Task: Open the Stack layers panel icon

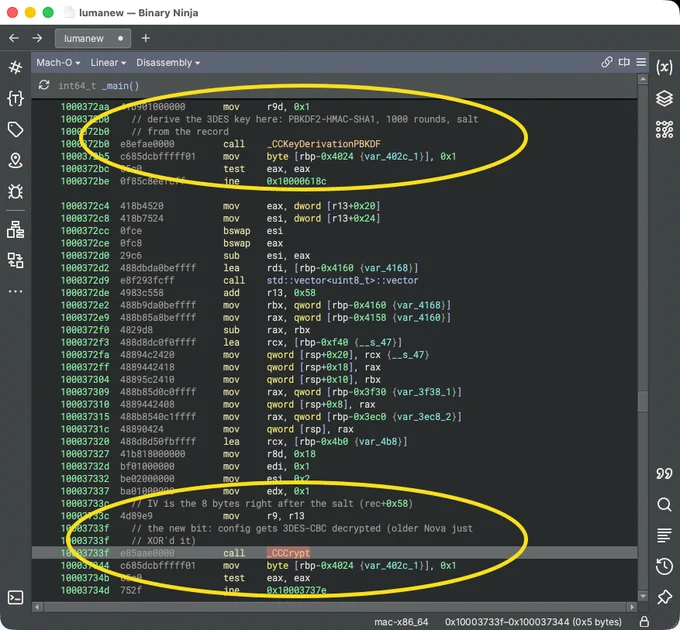Action: pos(664,98)
